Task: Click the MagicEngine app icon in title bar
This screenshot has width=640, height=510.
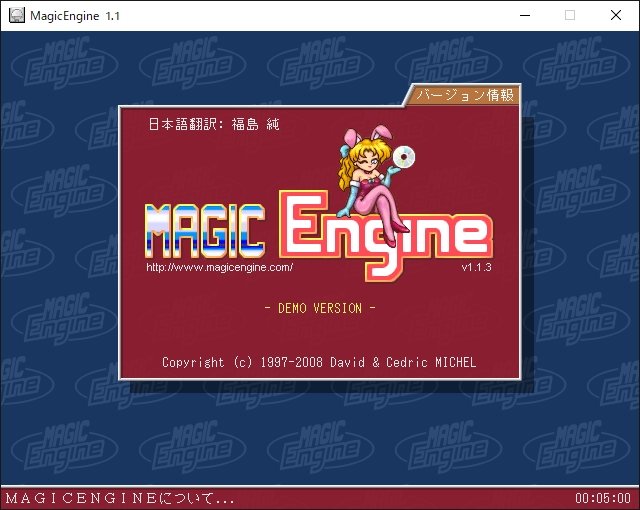Action: [14, 15]
